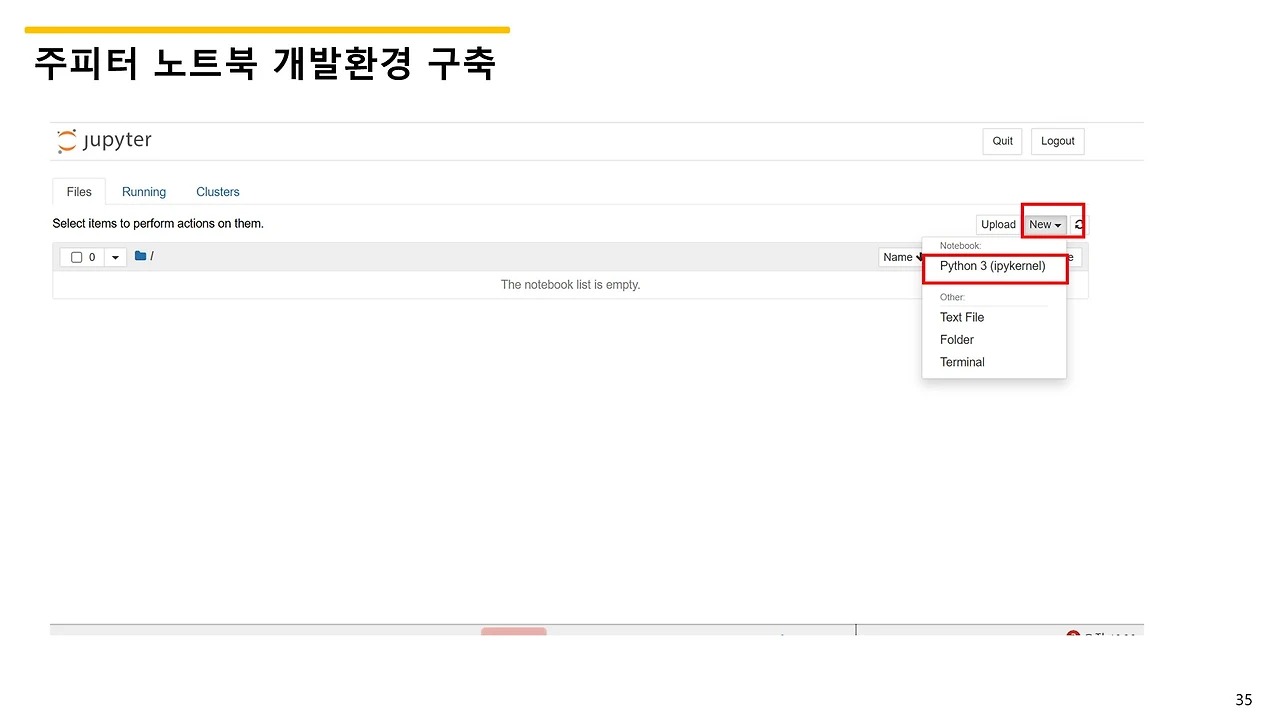Refresh the notebook list
Viewport: 1280px width, 720px height.
(1079, 225)
